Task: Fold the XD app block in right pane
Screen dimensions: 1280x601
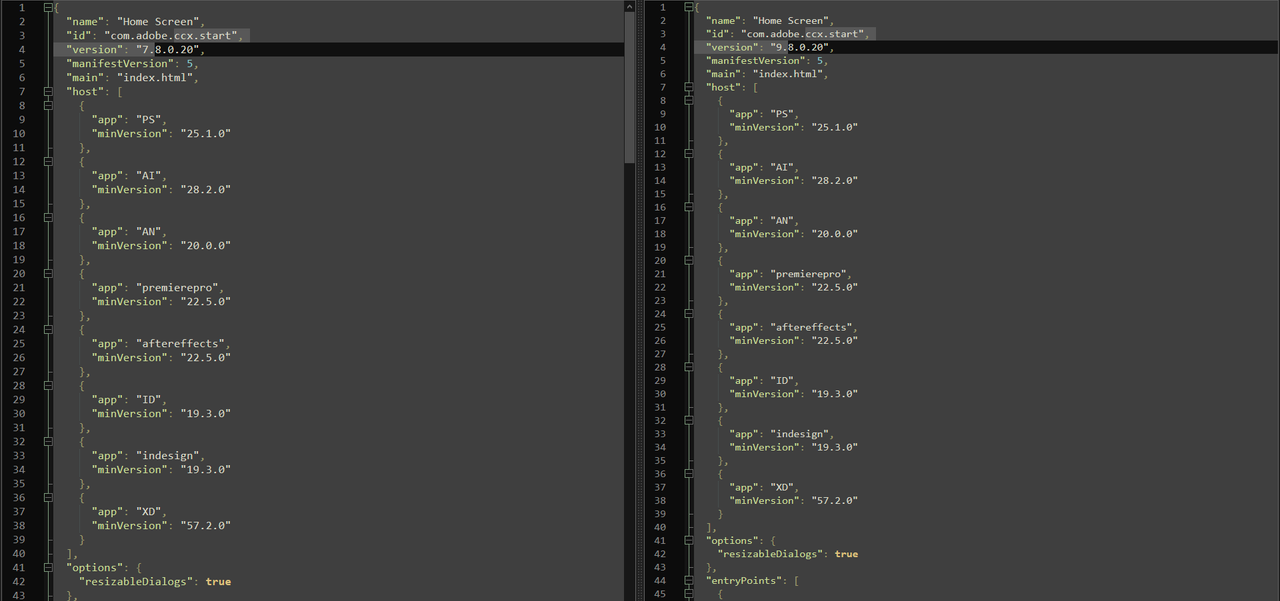Action: point(687,474)
